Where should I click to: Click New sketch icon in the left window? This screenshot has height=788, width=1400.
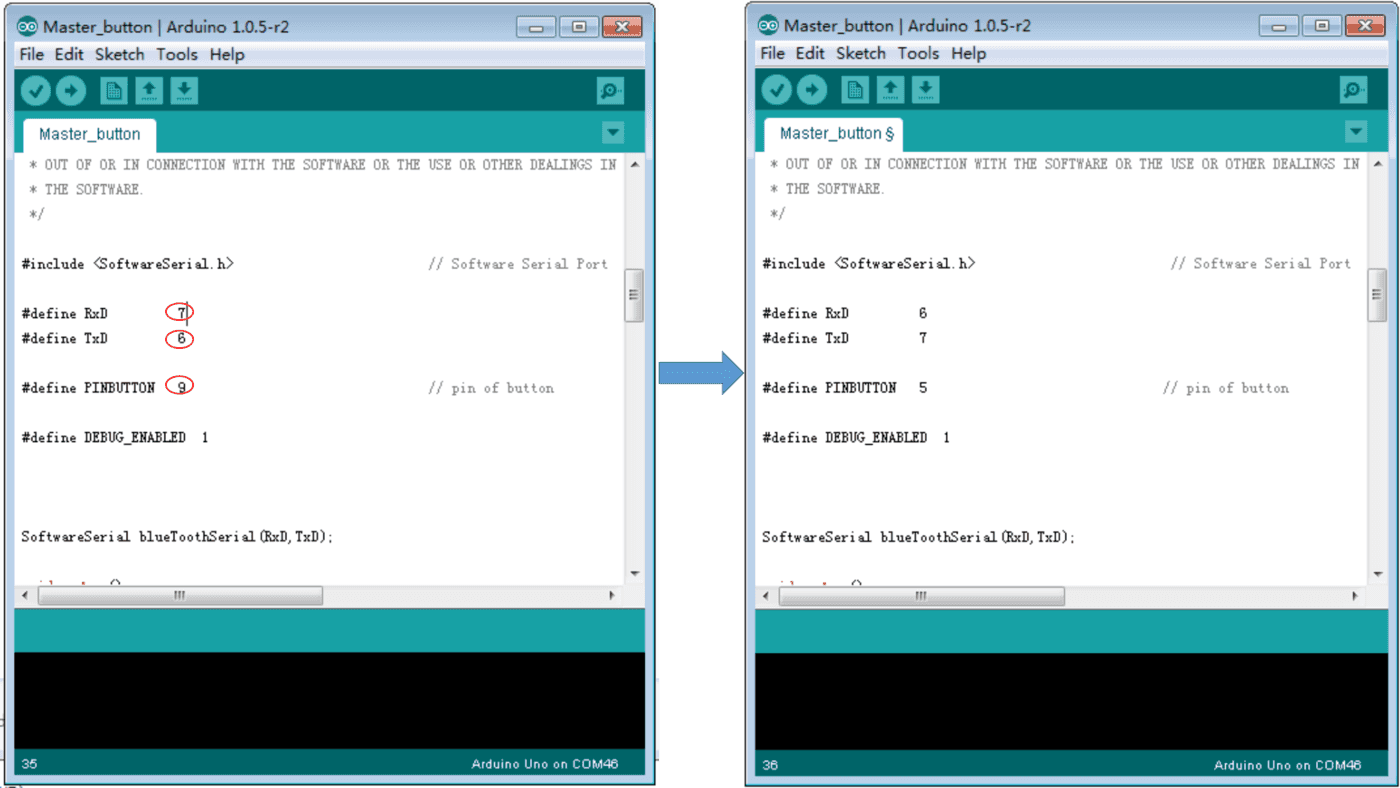(114, 91)
